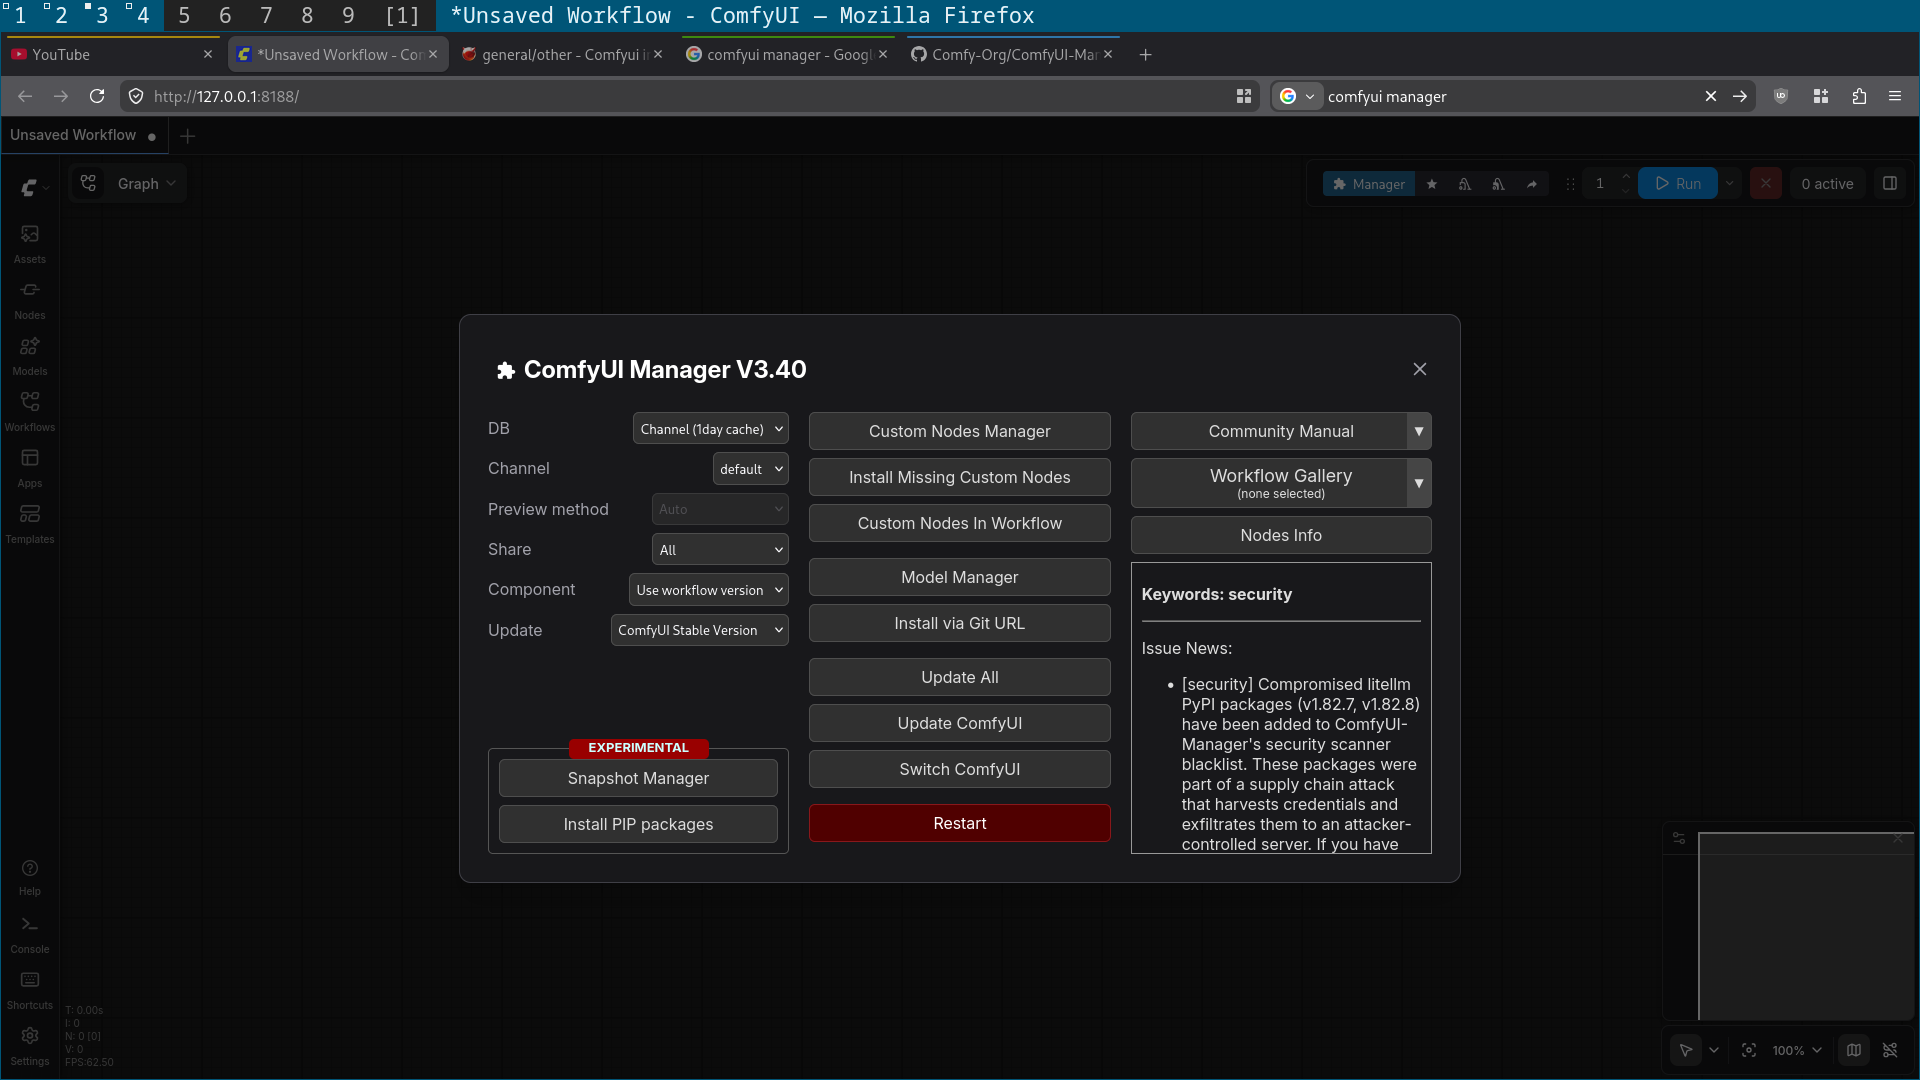
Task: Click Update ComfyUI button
Action: [960, 723]
